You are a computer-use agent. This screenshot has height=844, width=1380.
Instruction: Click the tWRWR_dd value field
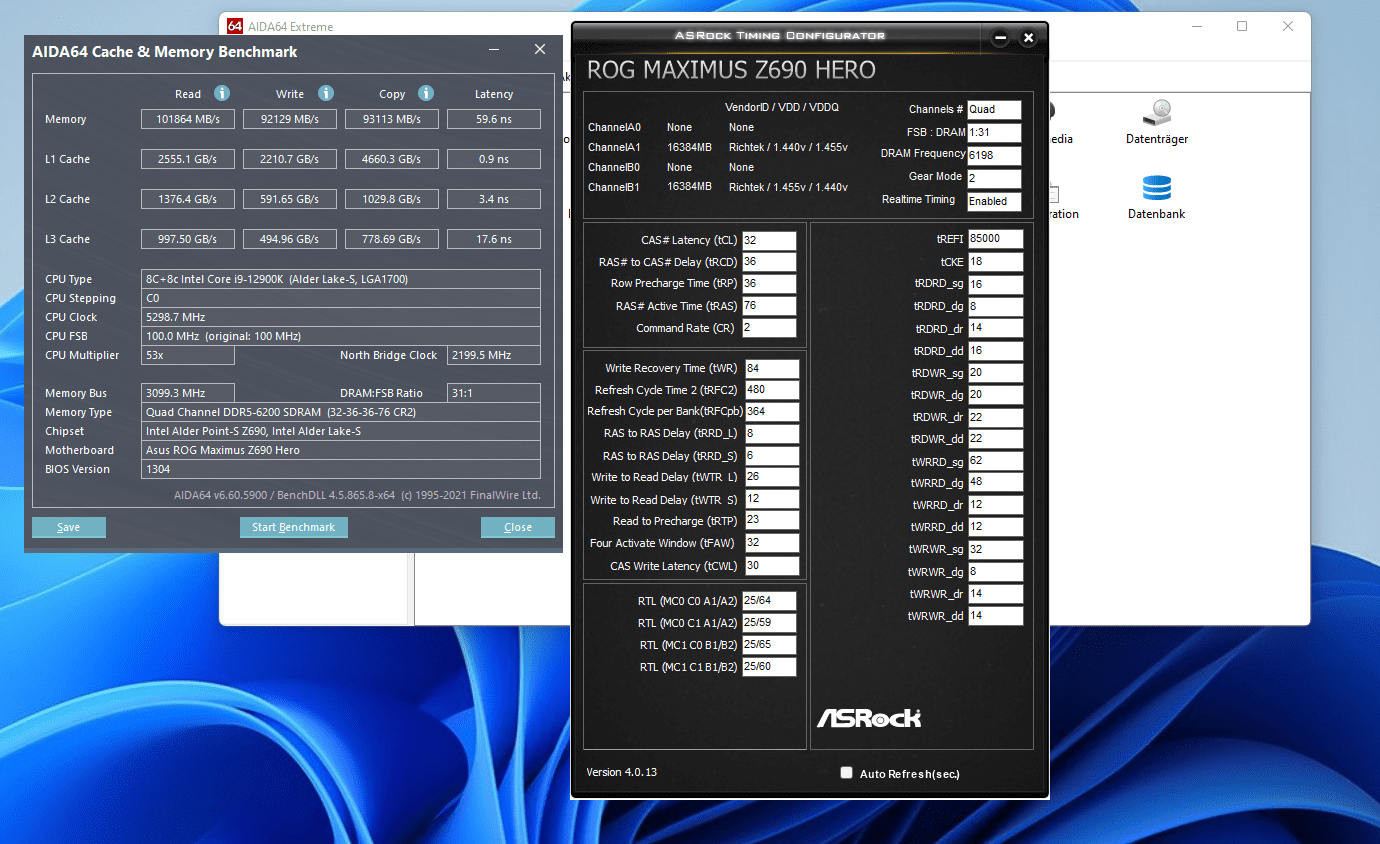[x=996, y=616]
